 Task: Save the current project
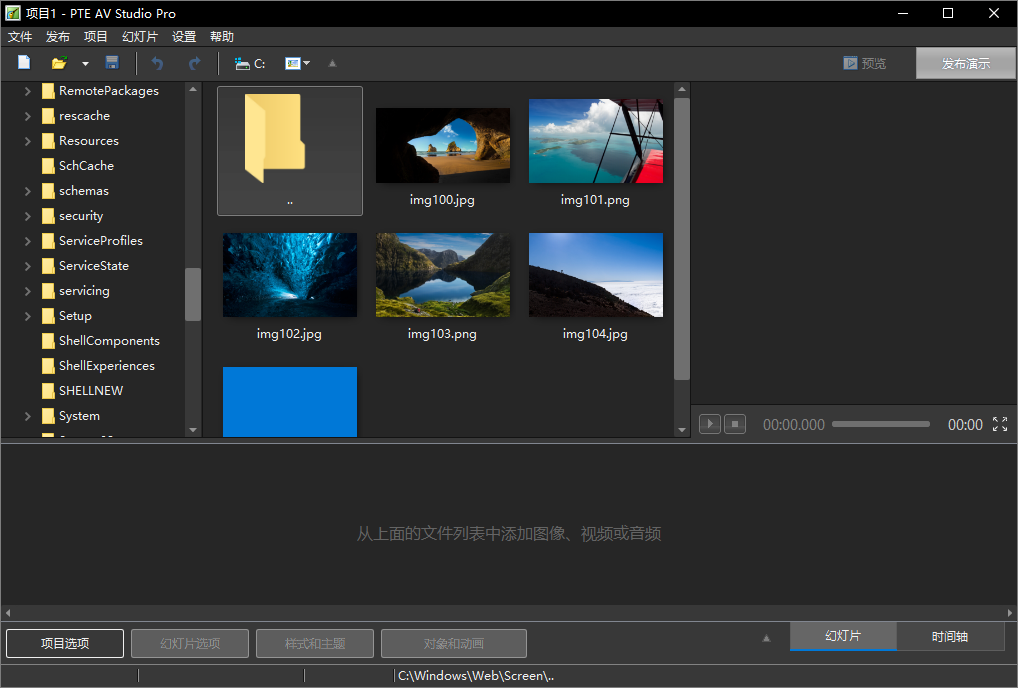coord(111,62)
